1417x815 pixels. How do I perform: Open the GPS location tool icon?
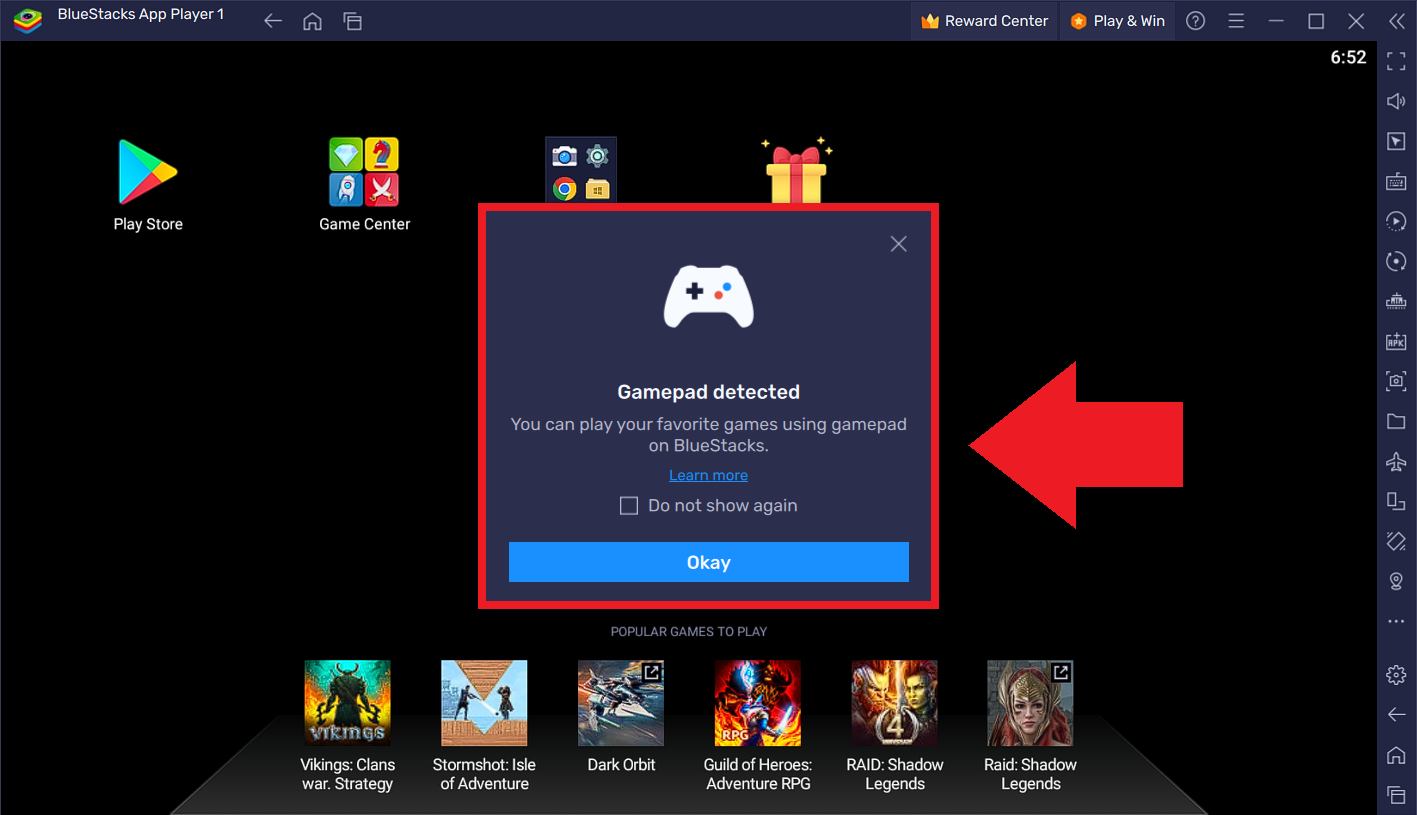point(1395,581)
